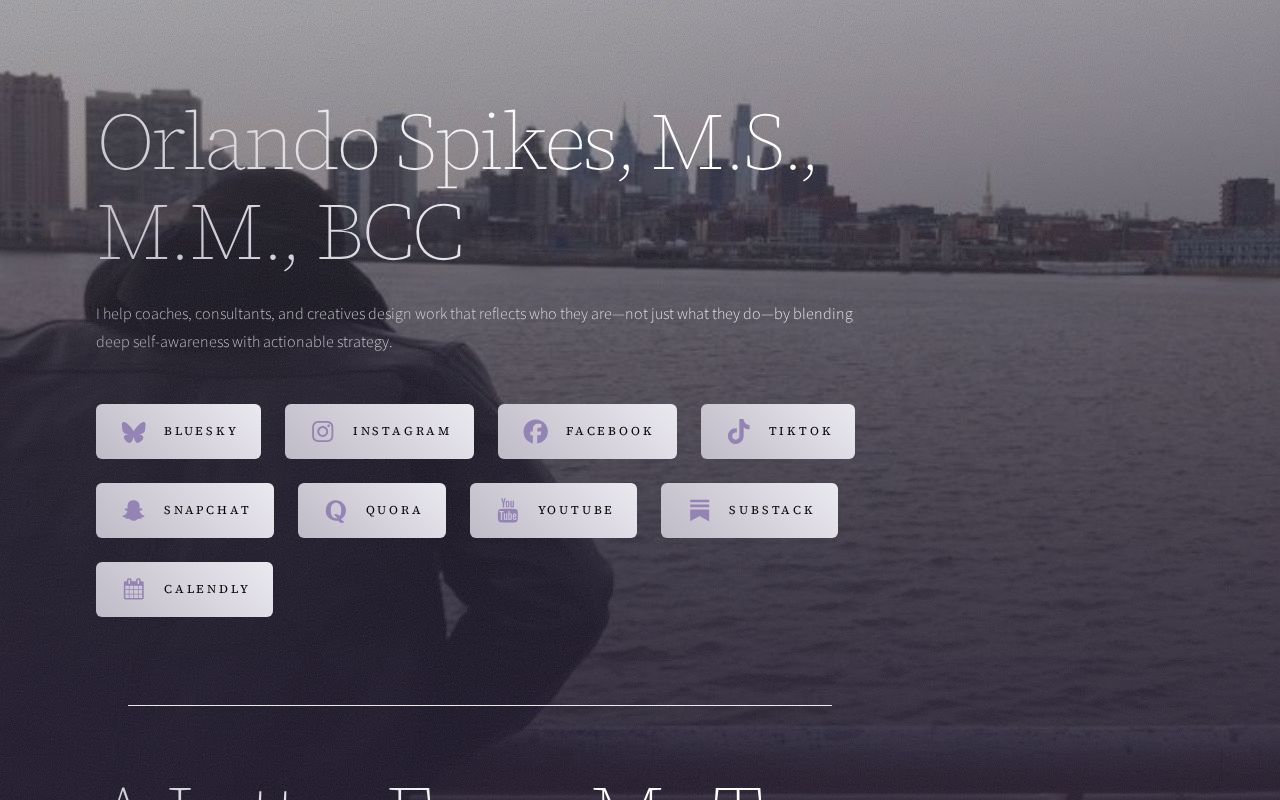Click the Calendly calendar icon

(x=134, y=590)
